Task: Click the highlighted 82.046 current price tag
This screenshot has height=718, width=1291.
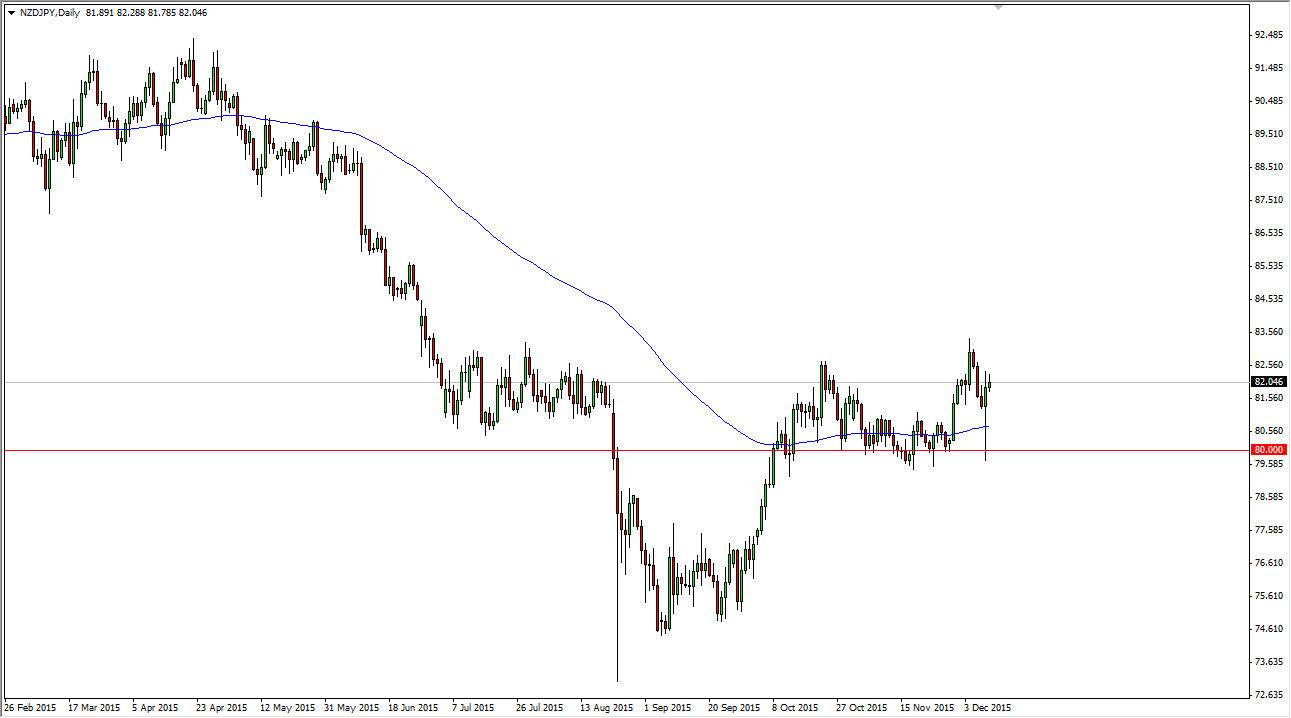Action: [1268, 381]
